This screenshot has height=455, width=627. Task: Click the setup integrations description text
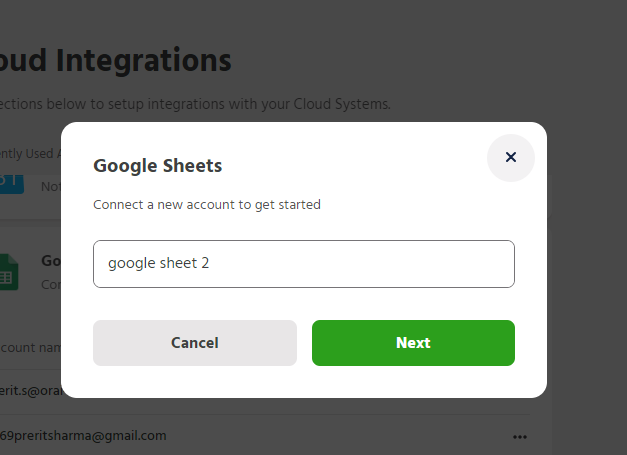(x=195, y=104)
